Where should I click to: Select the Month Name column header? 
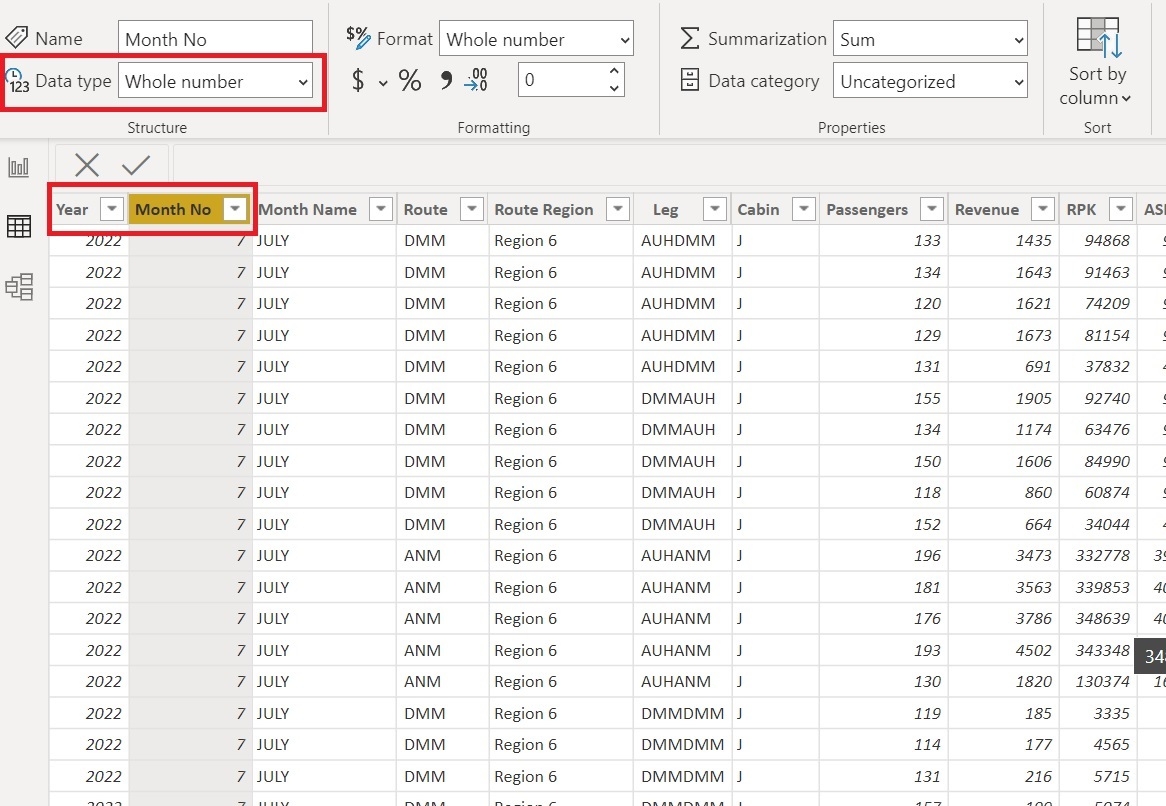(308, 210)
